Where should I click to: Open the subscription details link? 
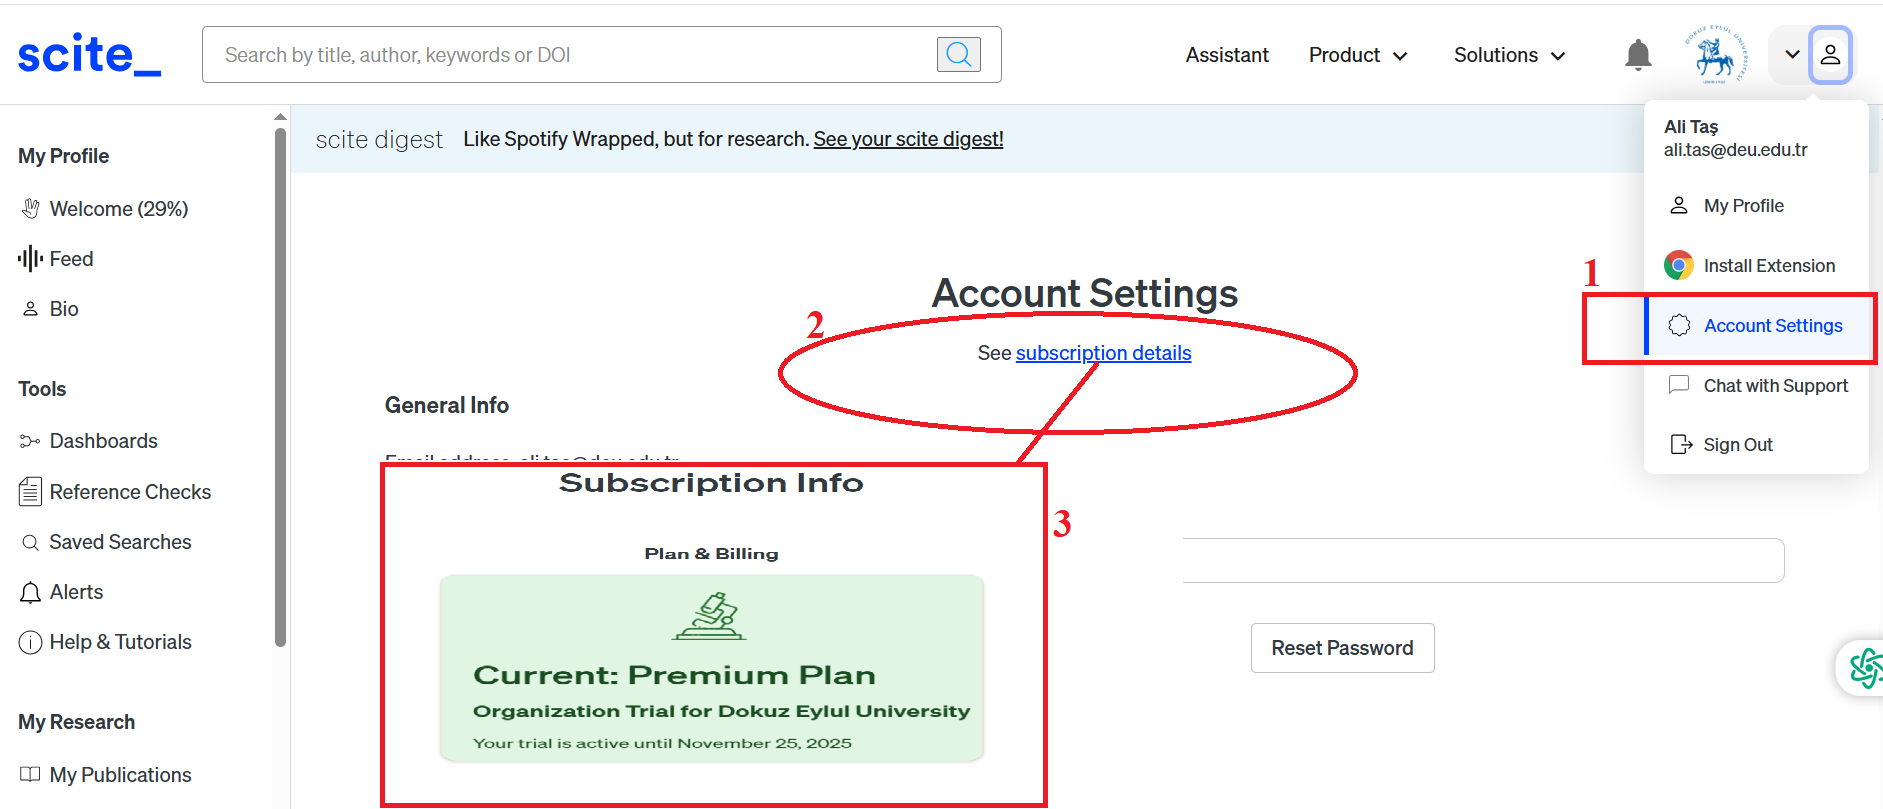(x=1103, y=353)
